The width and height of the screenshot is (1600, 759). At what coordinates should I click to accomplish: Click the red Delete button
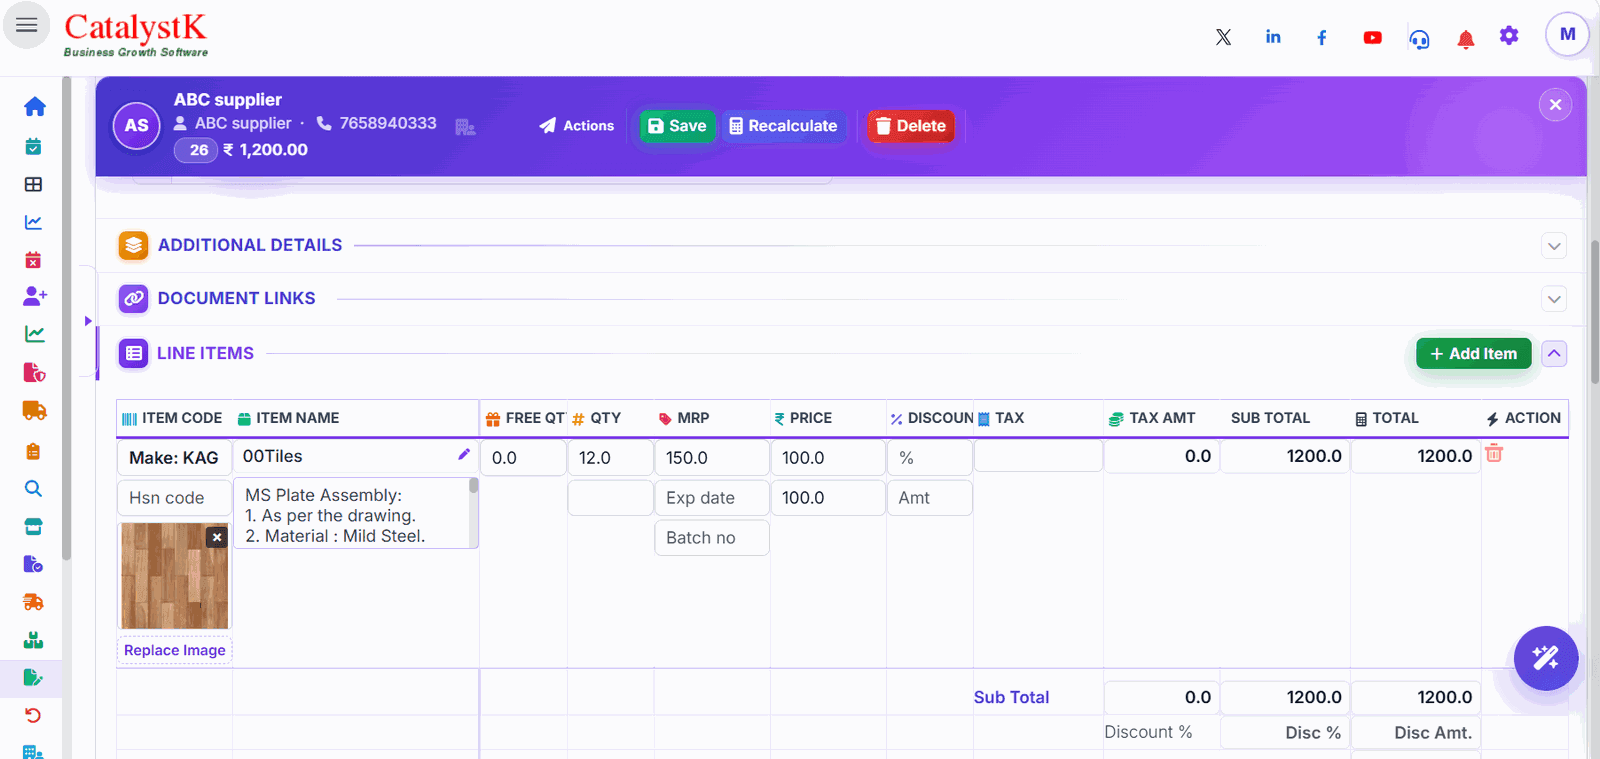coord(911,126)
